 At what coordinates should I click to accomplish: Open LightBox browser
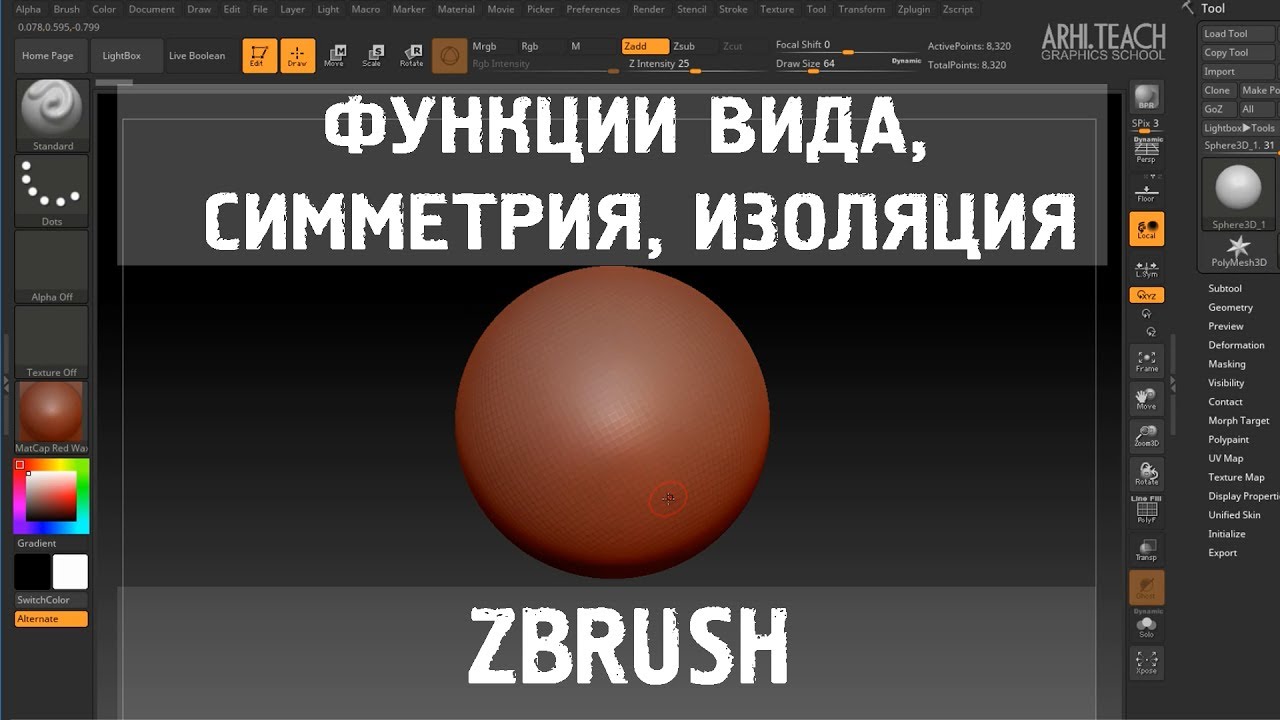[122, 56]
